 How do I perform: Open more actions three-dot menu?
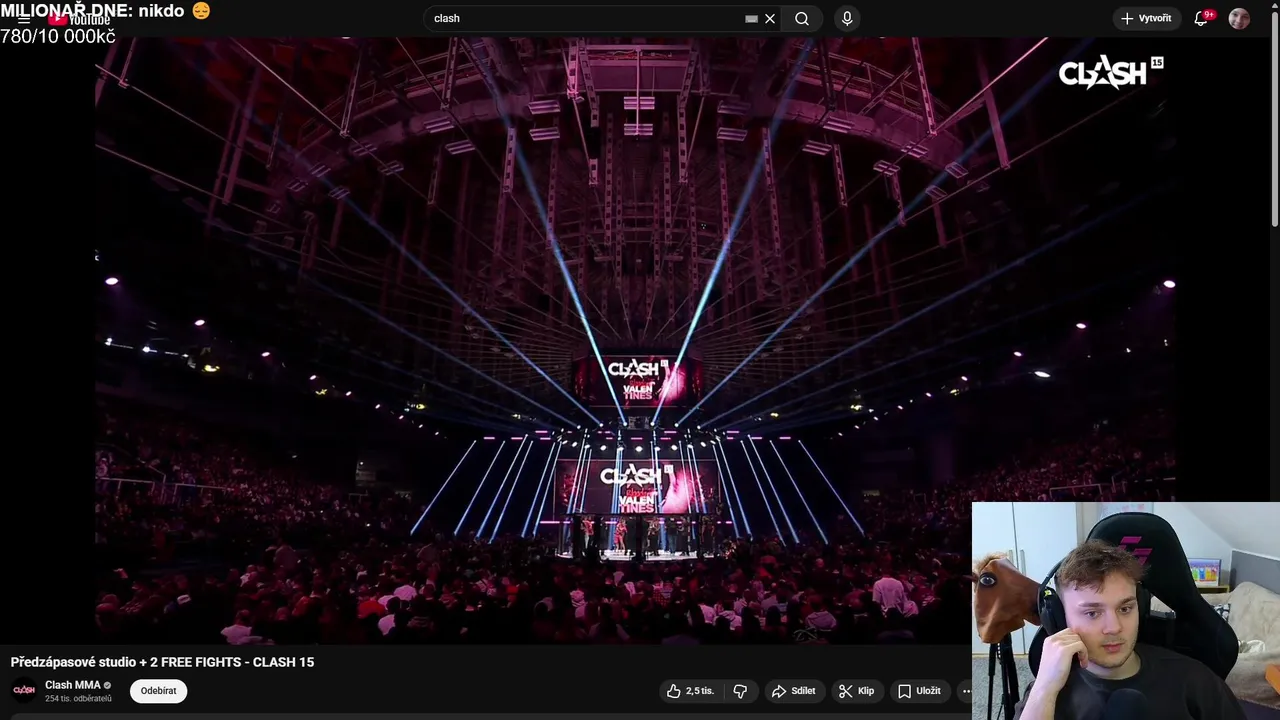coord(965,691)
